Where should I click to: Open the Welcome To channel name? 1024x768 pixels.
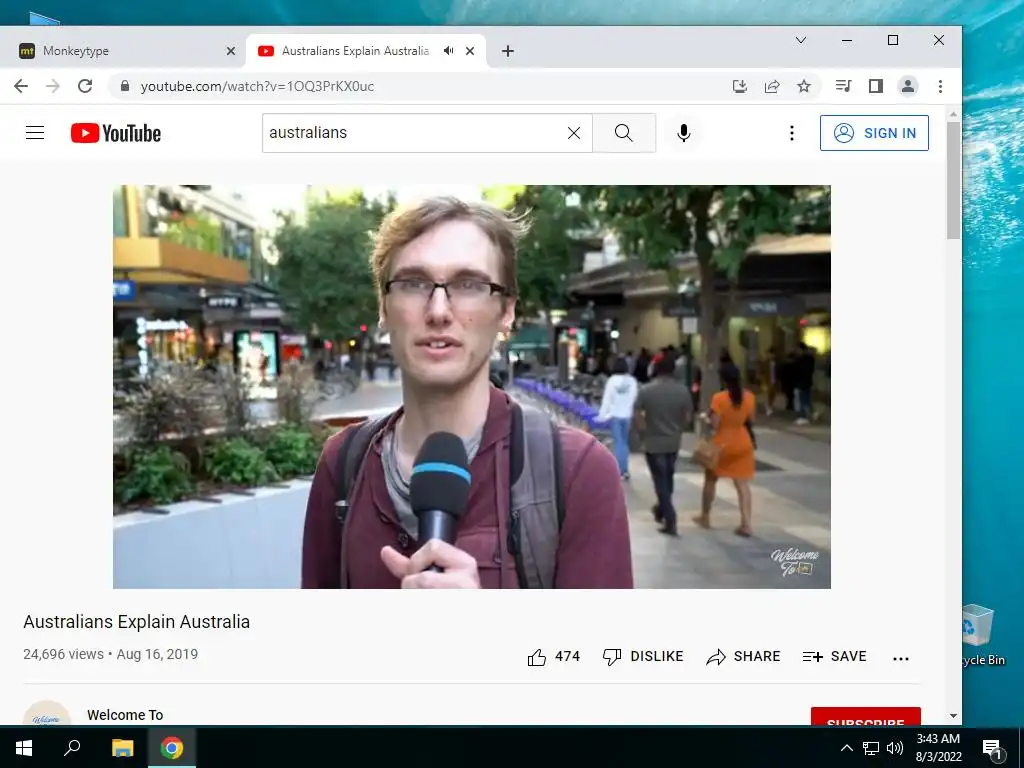pos(125,715)
